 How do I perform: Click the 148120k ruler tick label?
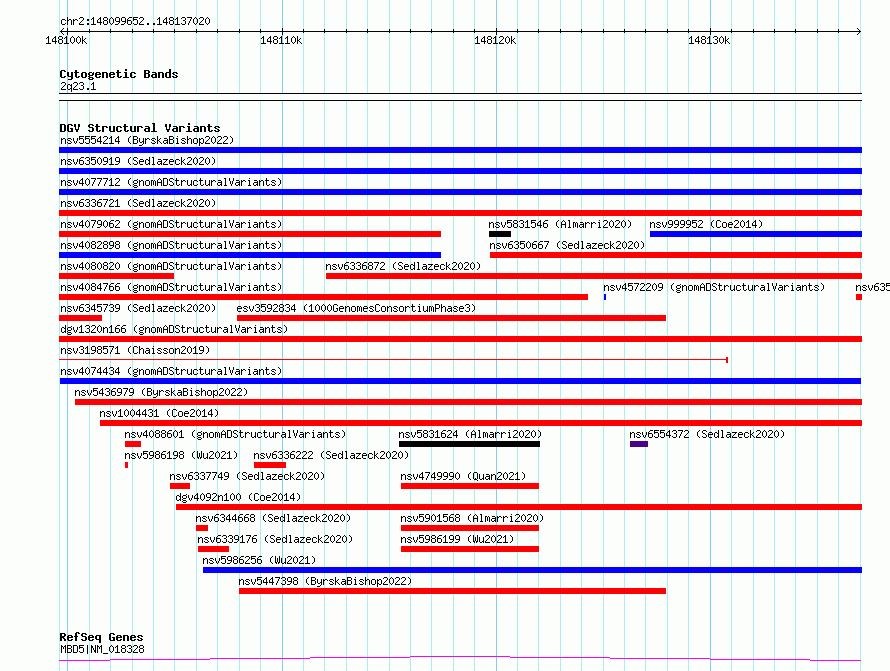point(495,40)
